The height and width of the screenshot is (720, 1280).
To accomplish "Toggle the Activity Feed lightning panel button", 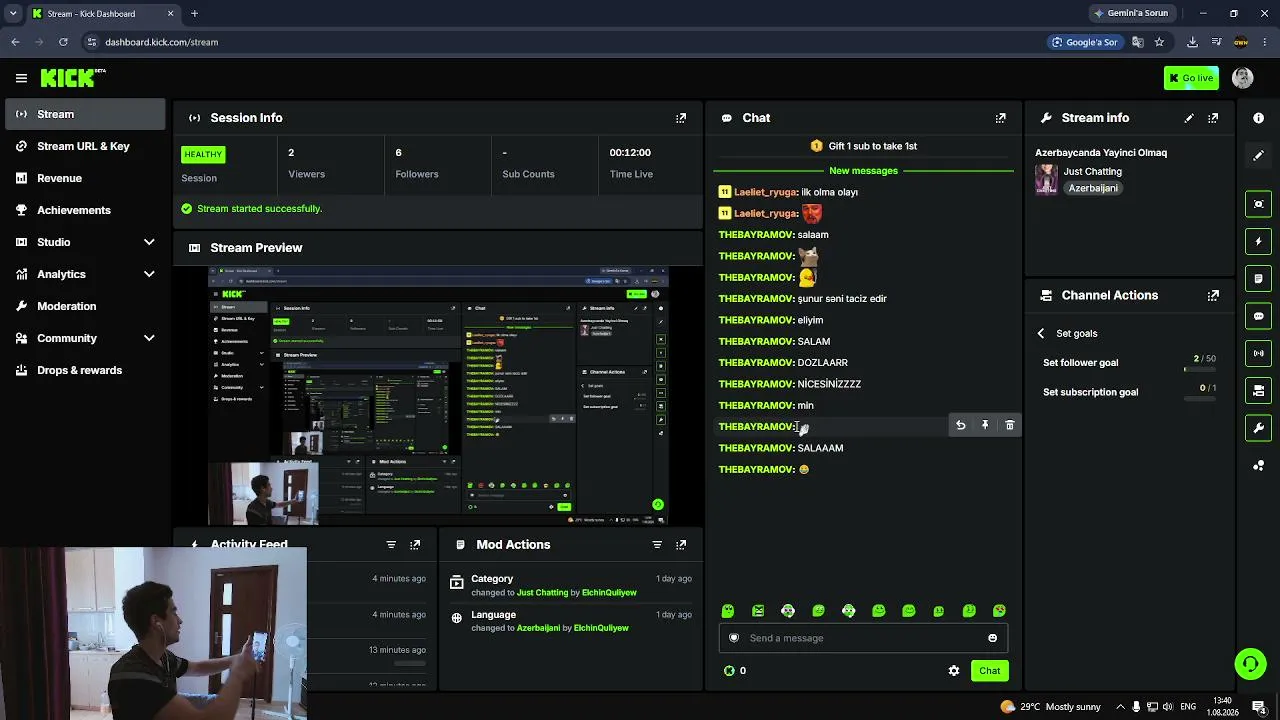I will tap(1258, 241).
